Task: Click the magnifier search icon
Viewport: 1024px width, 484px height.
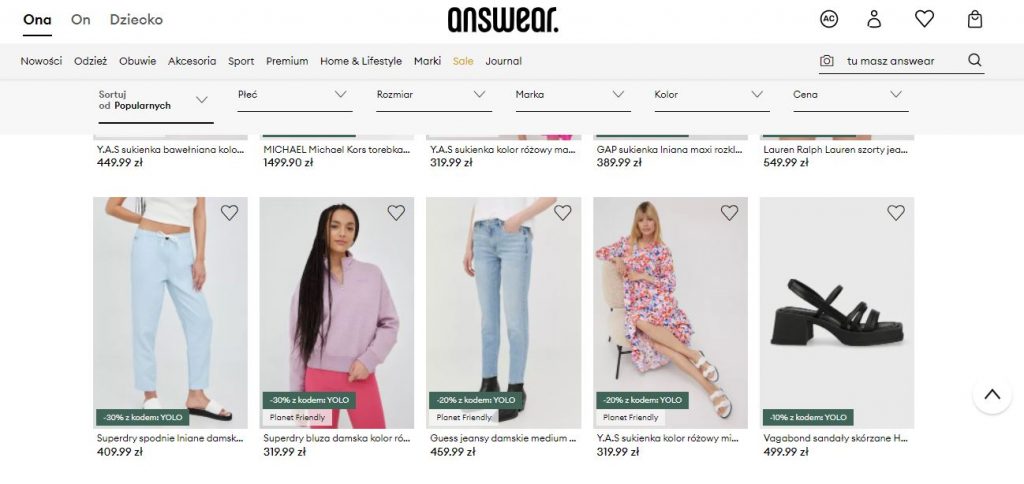Action: tap(974, 60)
